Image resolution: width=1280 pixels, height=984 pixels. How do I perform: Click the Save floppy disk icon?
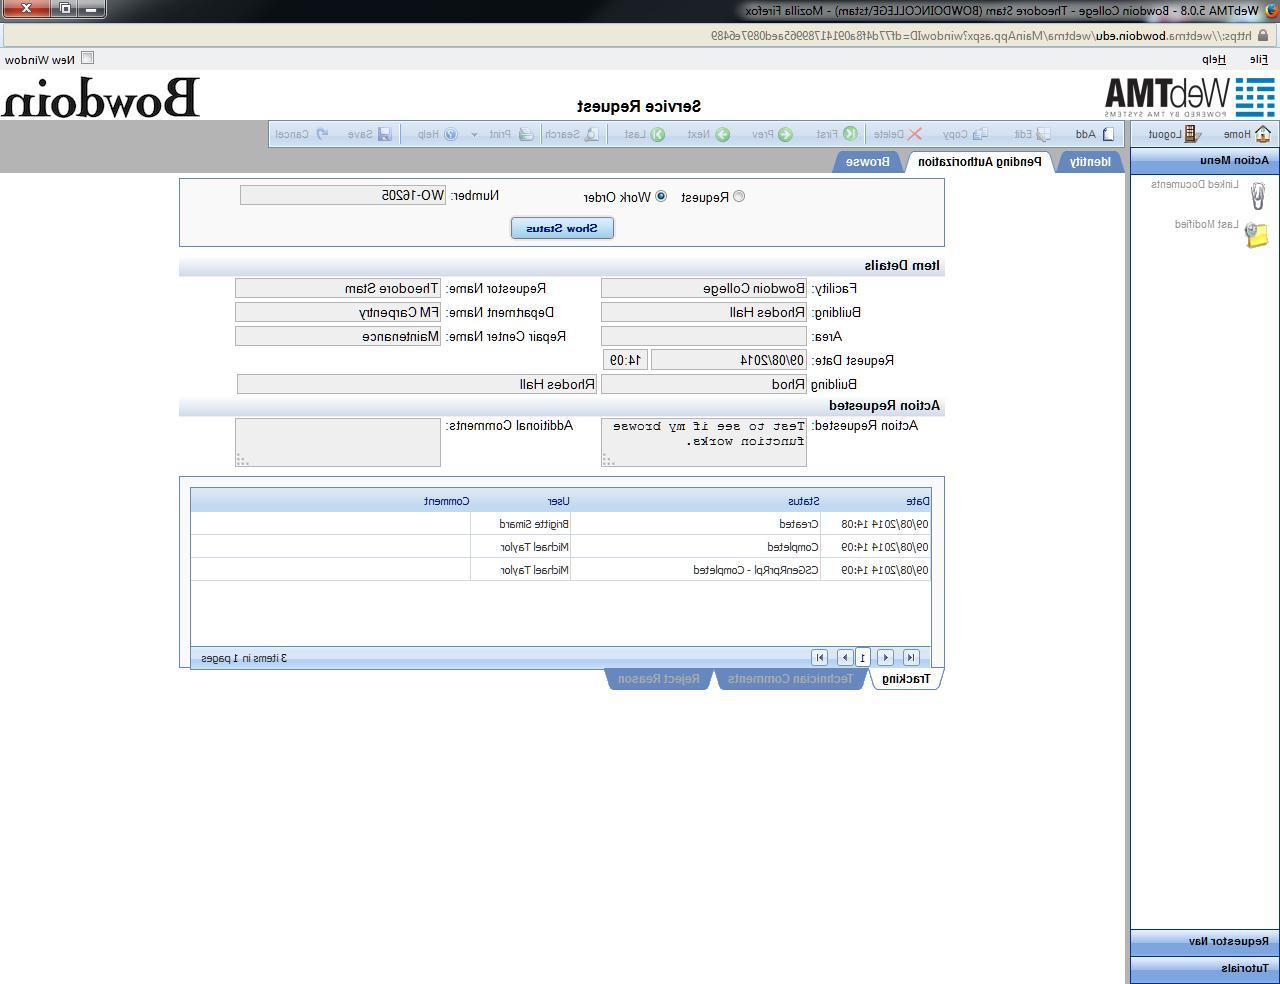coord(385,134)
